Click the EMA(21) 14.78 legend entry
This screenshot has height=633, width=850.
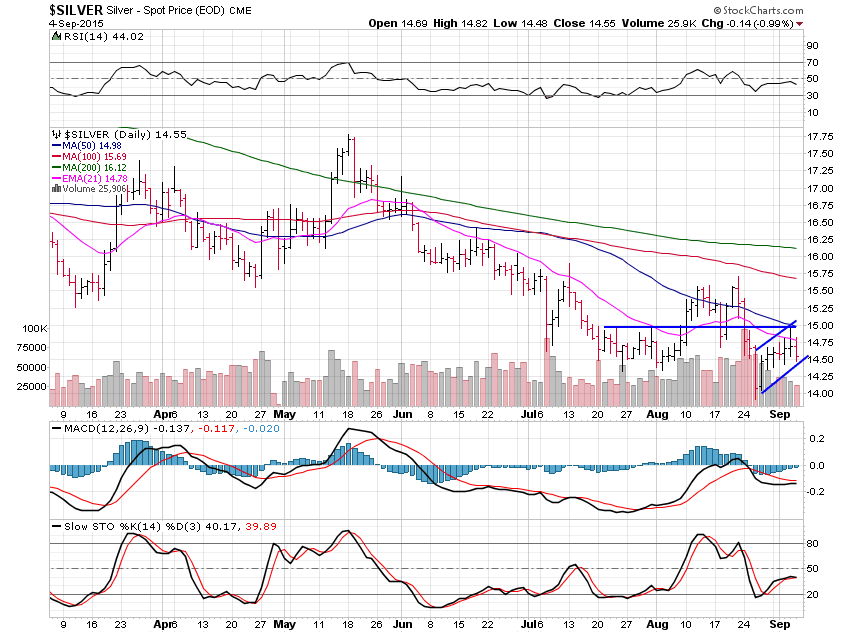coord(90,178)
